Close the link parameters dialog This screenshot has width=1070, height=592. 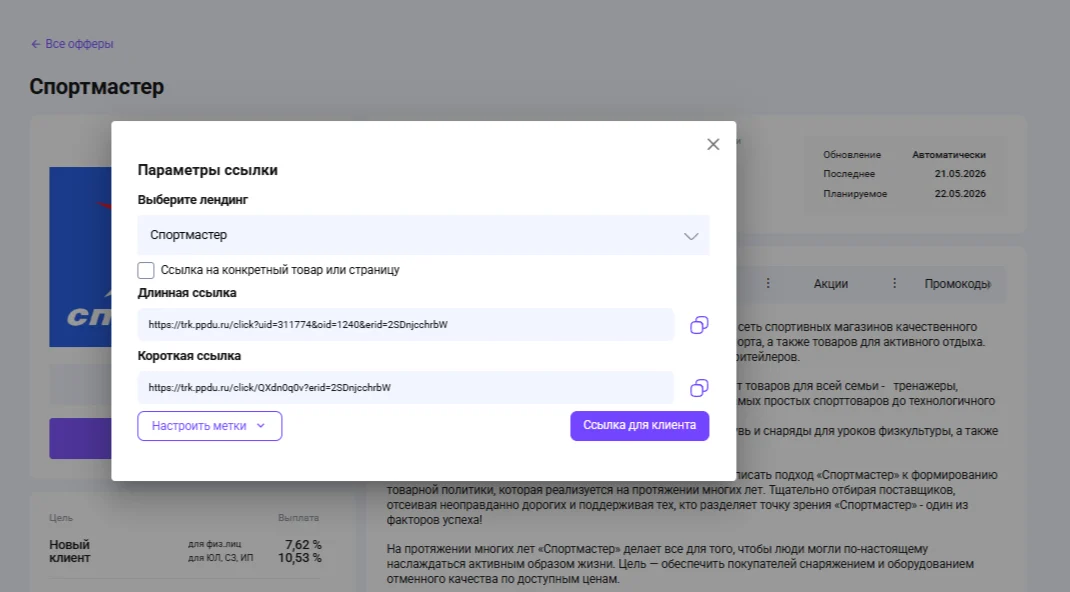713,144
